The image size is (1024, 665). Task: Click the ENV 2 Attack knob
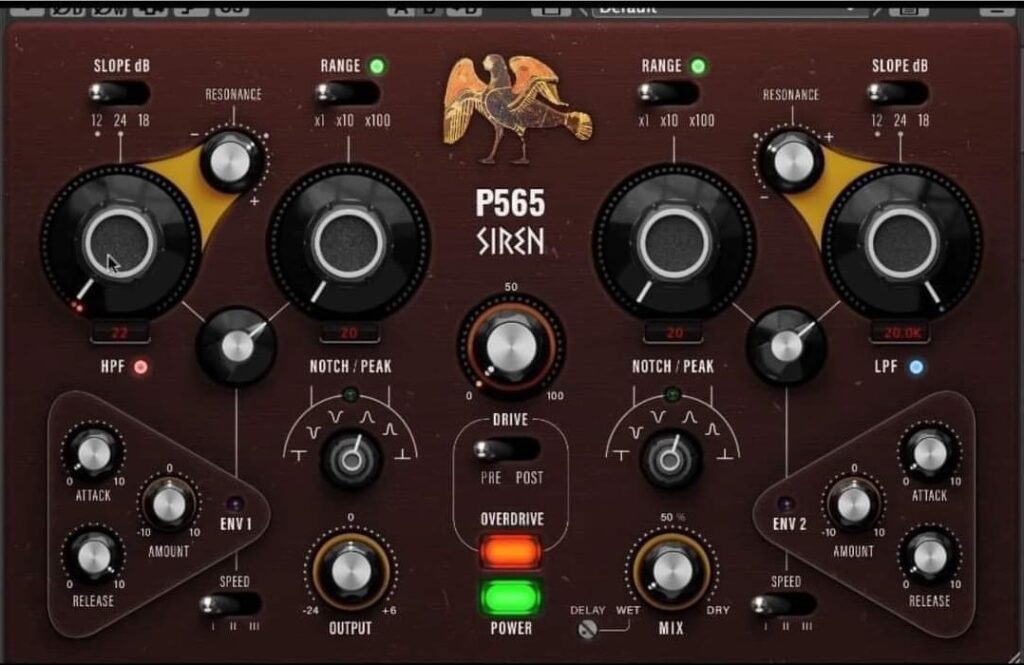[930, 453]
